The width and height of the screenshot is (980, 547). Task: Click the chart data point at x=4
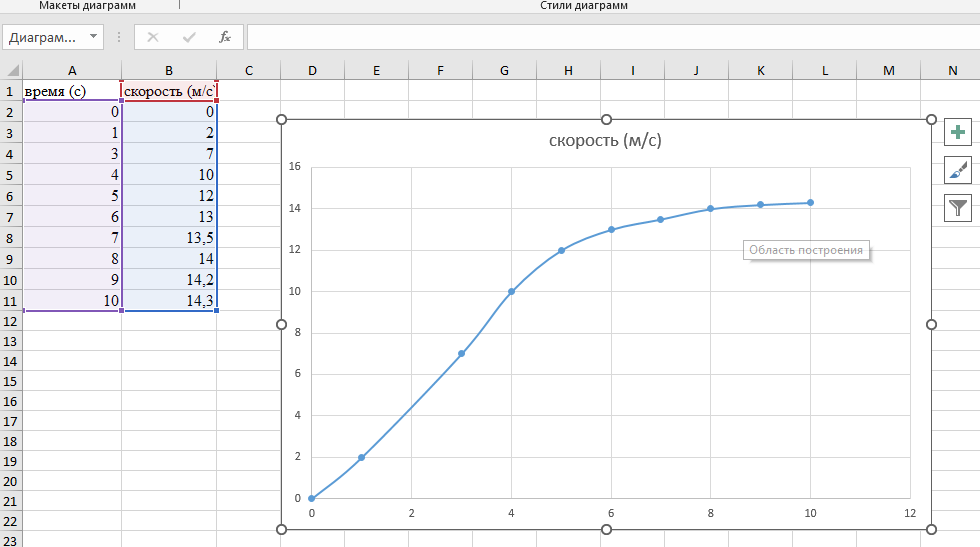(511, 292)
